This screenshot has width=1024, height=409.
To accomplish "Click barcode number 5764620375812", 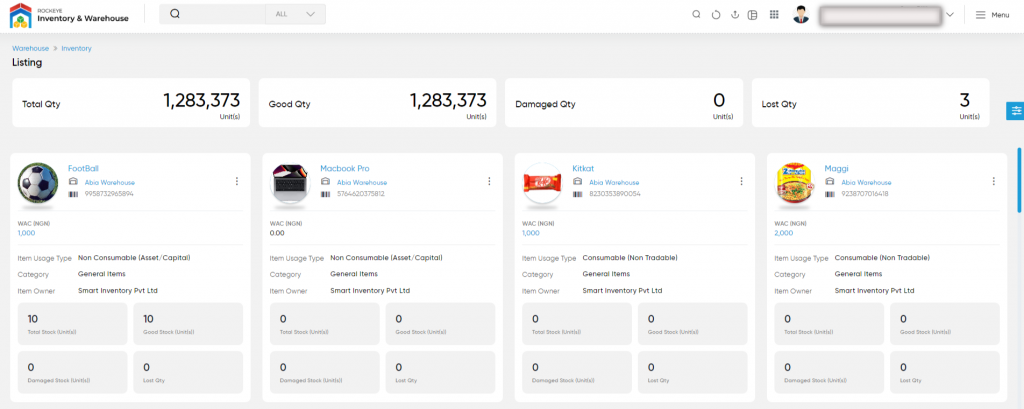I will pyautogui.click(x=360, y=194).
